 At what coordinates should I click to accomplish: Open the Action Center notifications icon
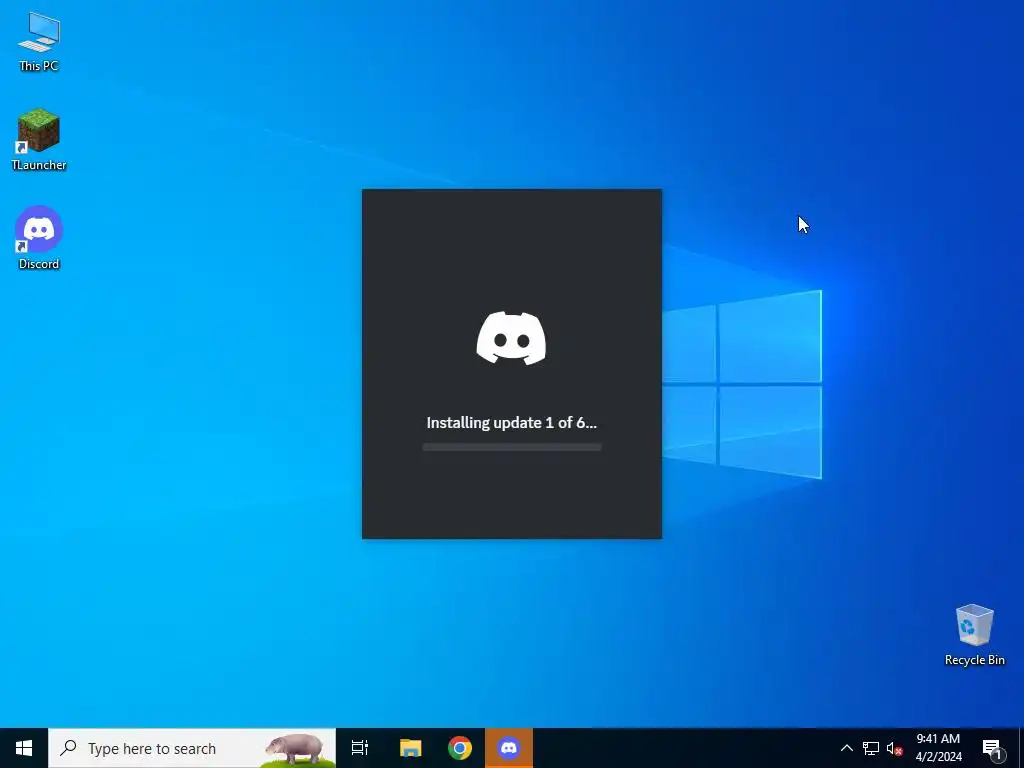[992, 748]
